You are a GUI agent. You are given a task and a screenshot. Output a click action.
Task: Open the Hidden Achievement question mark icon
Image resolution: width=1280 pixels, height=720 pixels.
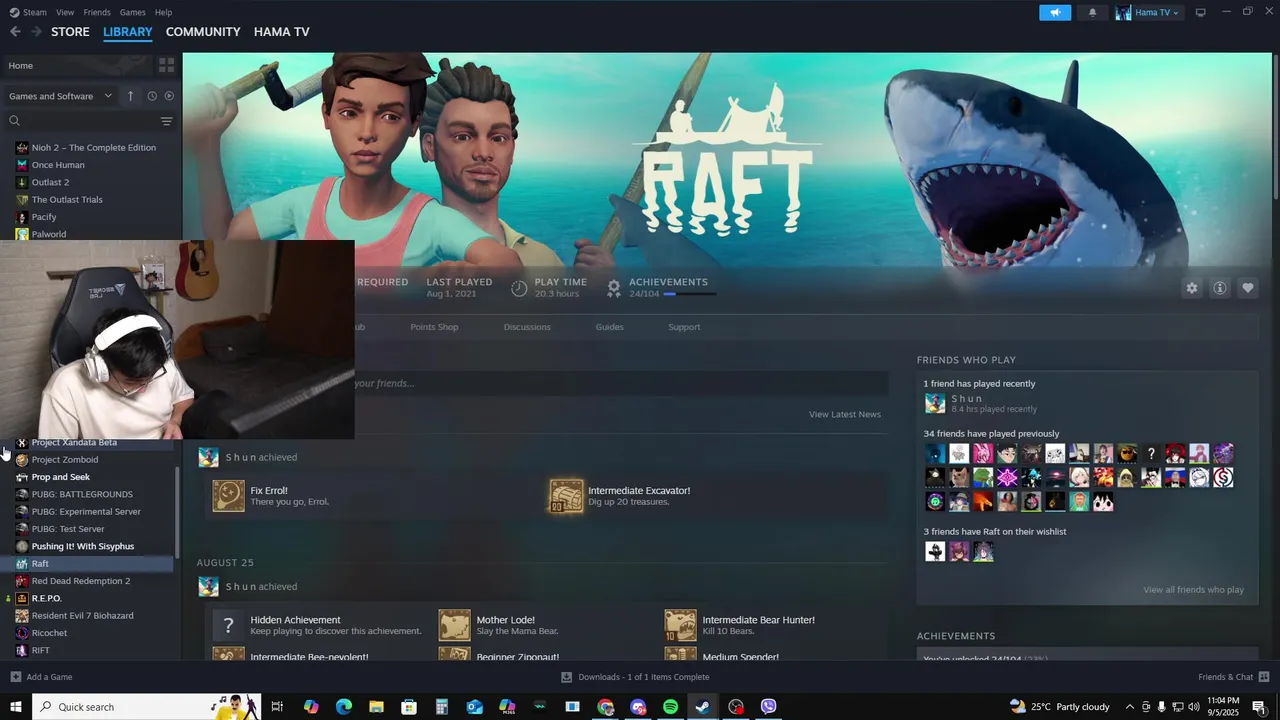pyautogui.click(x=228, y=625)
